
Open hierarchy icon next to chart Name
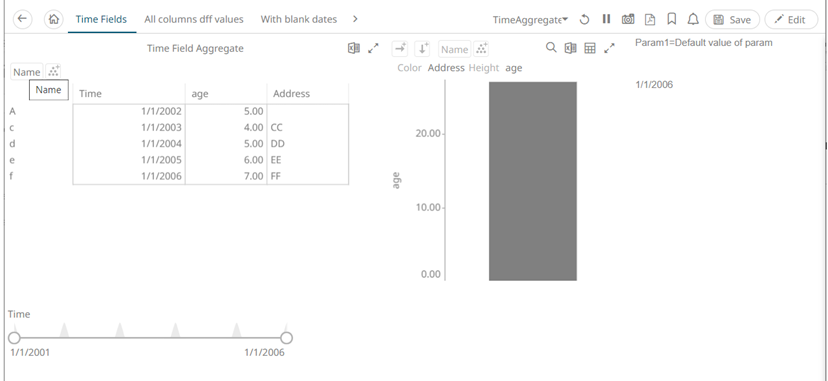481,49
